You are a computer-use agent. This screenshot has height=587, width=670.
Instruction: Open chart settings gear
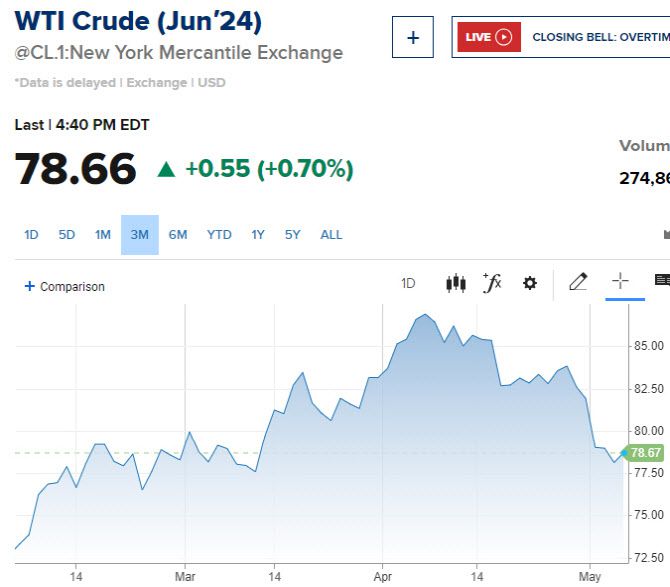530,283
